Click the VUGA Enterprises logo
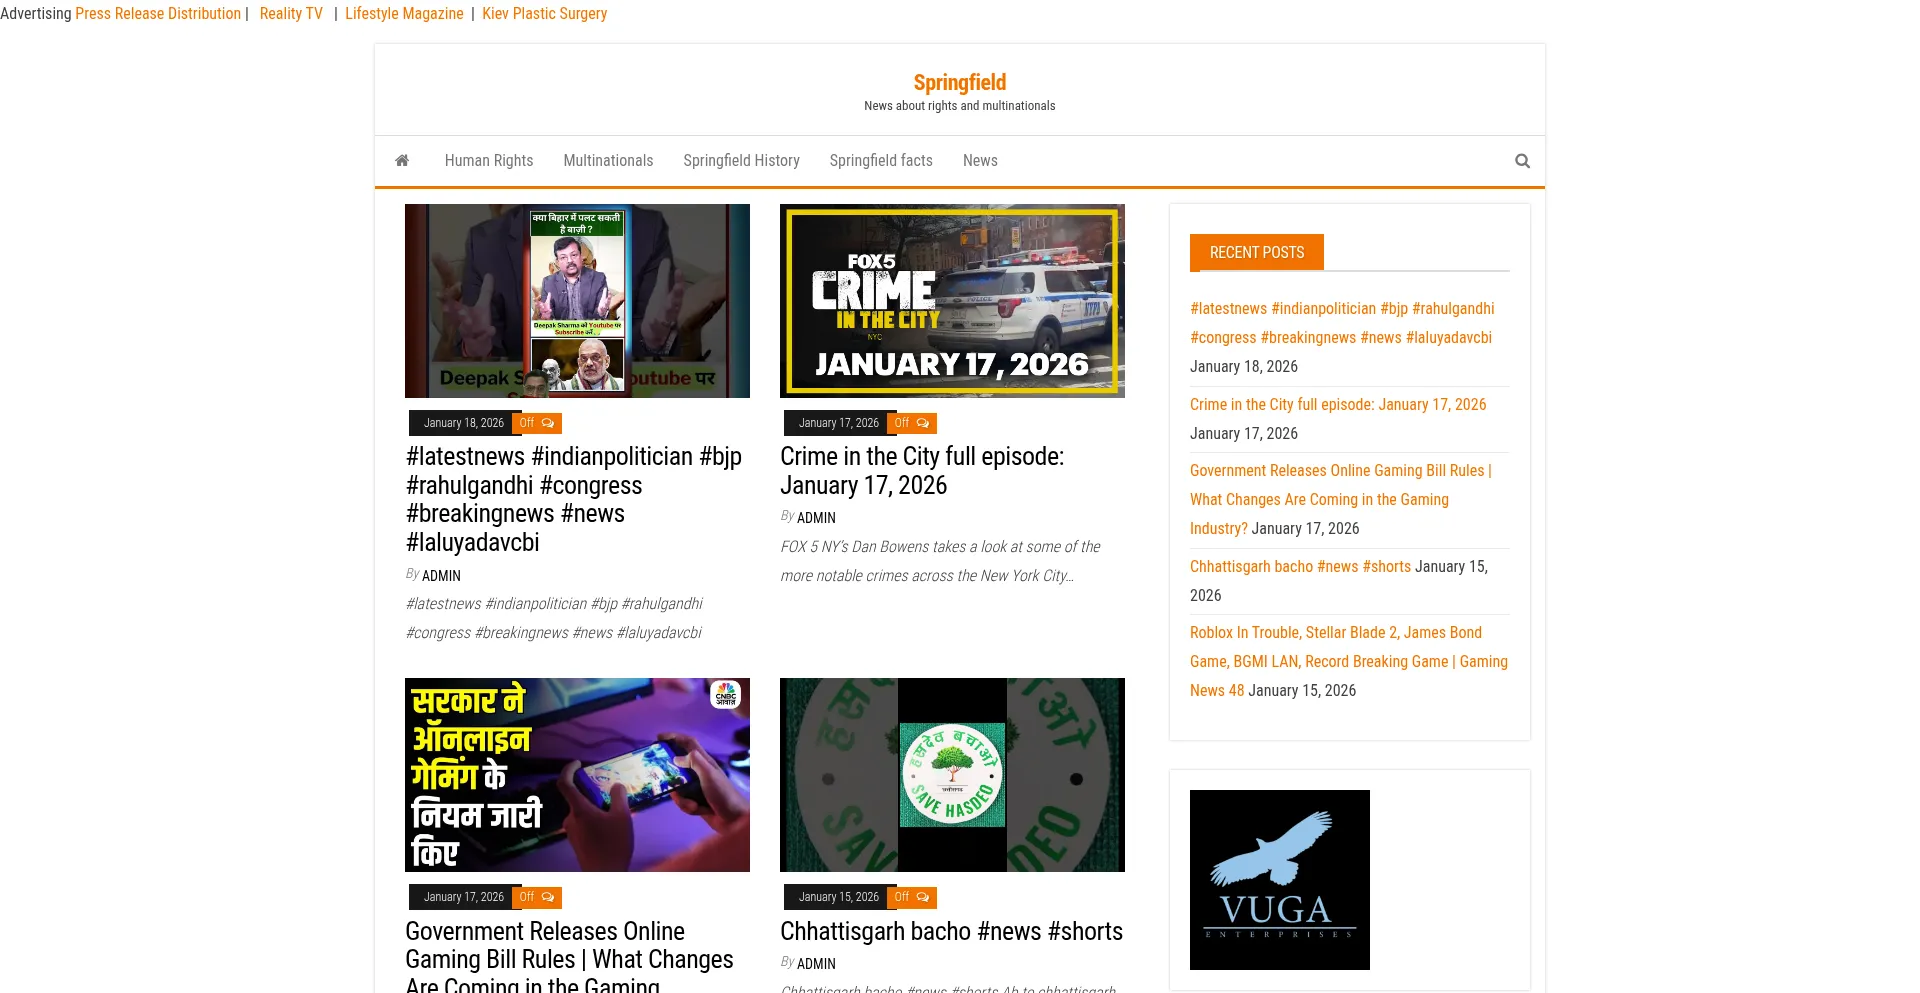Viewport: 1920px width, 993px height. tap(1279, 879)
